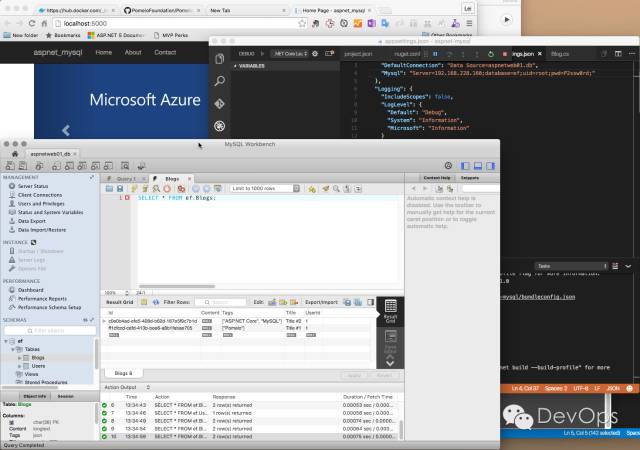640x450 pixels.
Task: Click the export recordset disk icon
Action: pyautogui.click(x=347, y=302)
